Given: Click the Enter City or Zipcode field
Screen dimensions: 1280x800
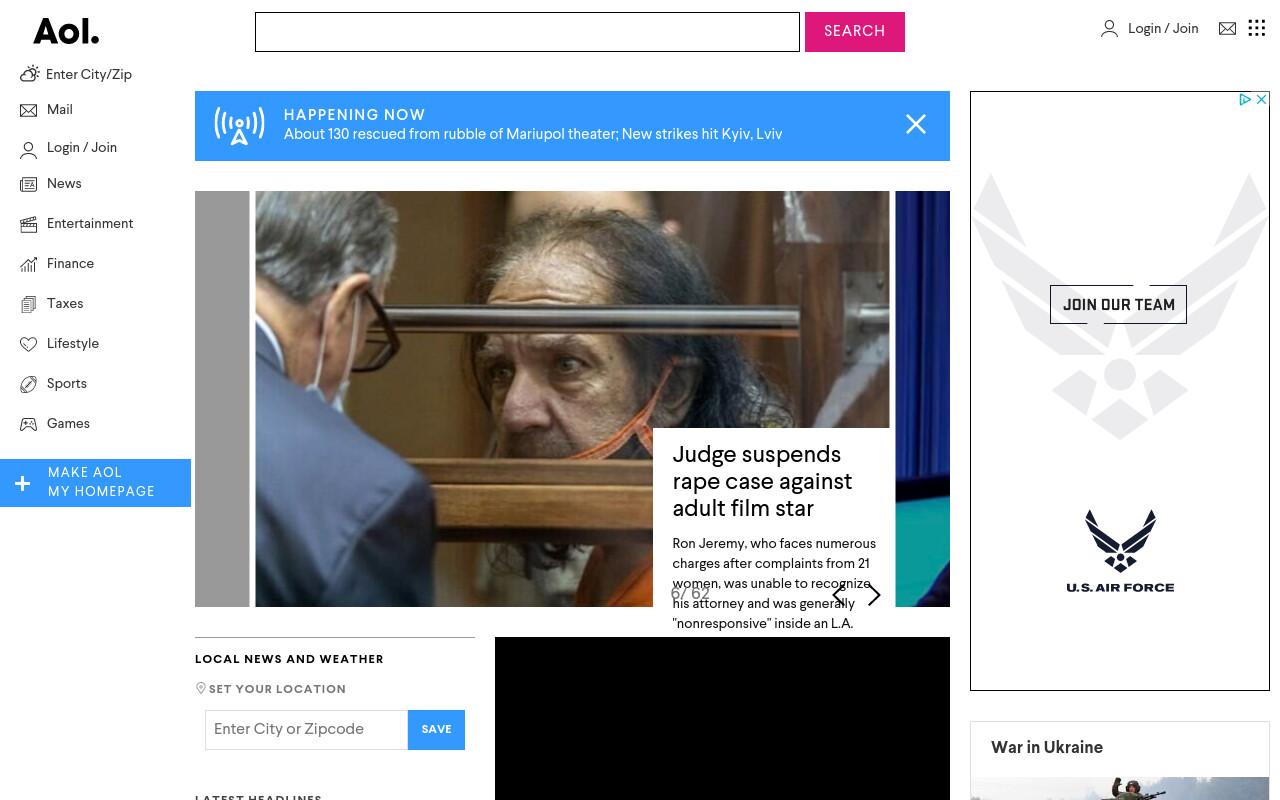Looking at the screenshot, I should tap(306, 729).
